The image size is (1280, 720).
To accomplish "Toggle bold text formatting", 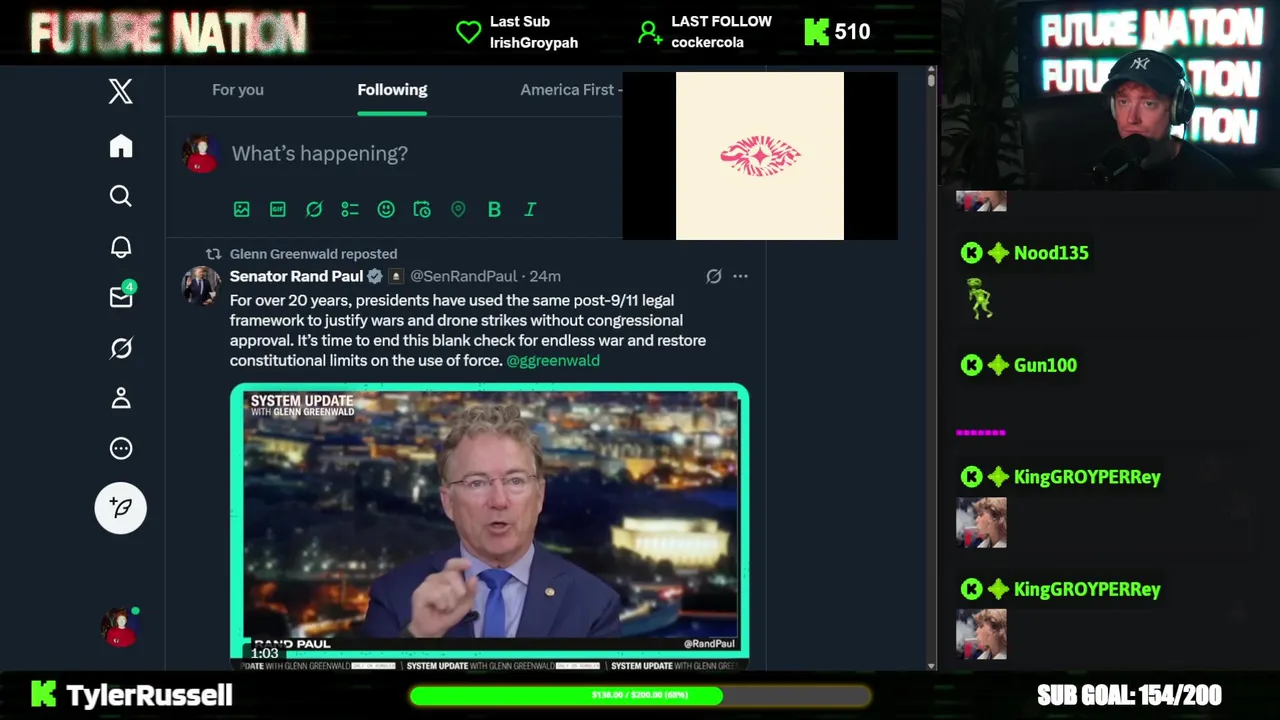I will tap(494, 209).
